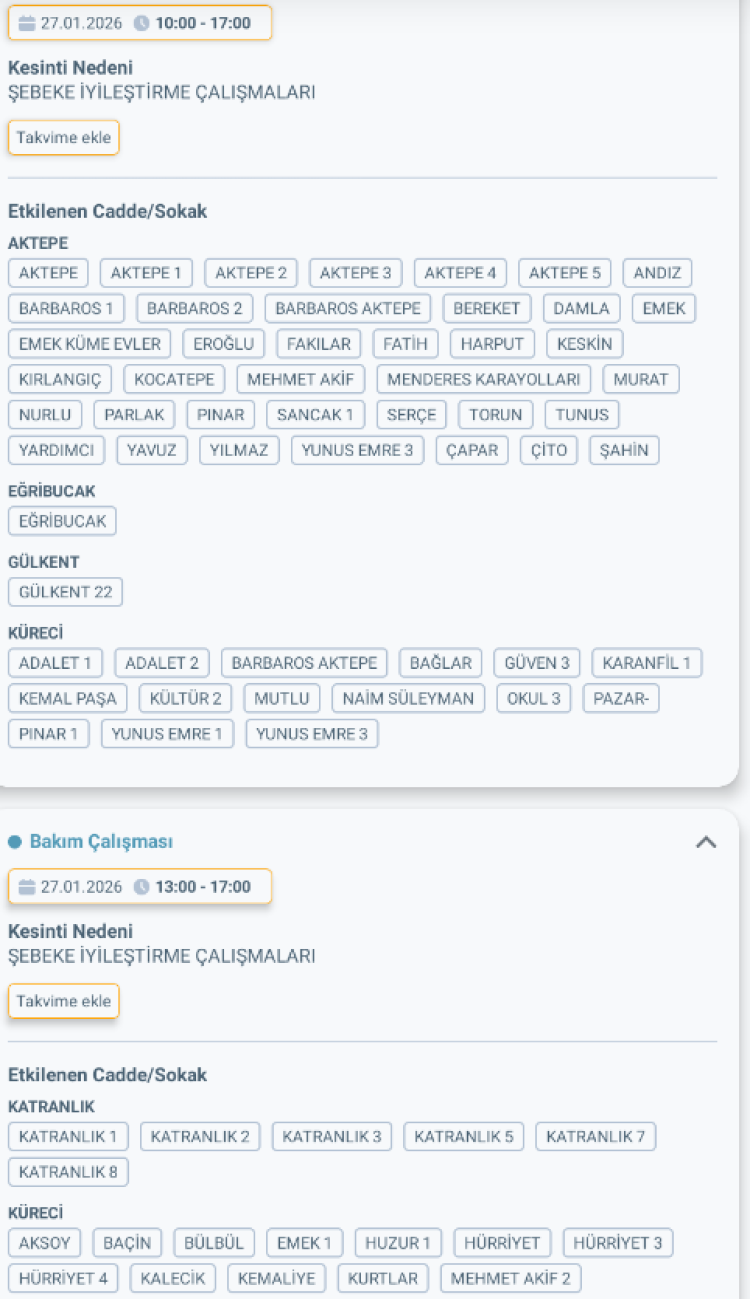Select the HUZUR 1 chip
The height and width of the screenshot is (1299, 750).
(398, 1243)
